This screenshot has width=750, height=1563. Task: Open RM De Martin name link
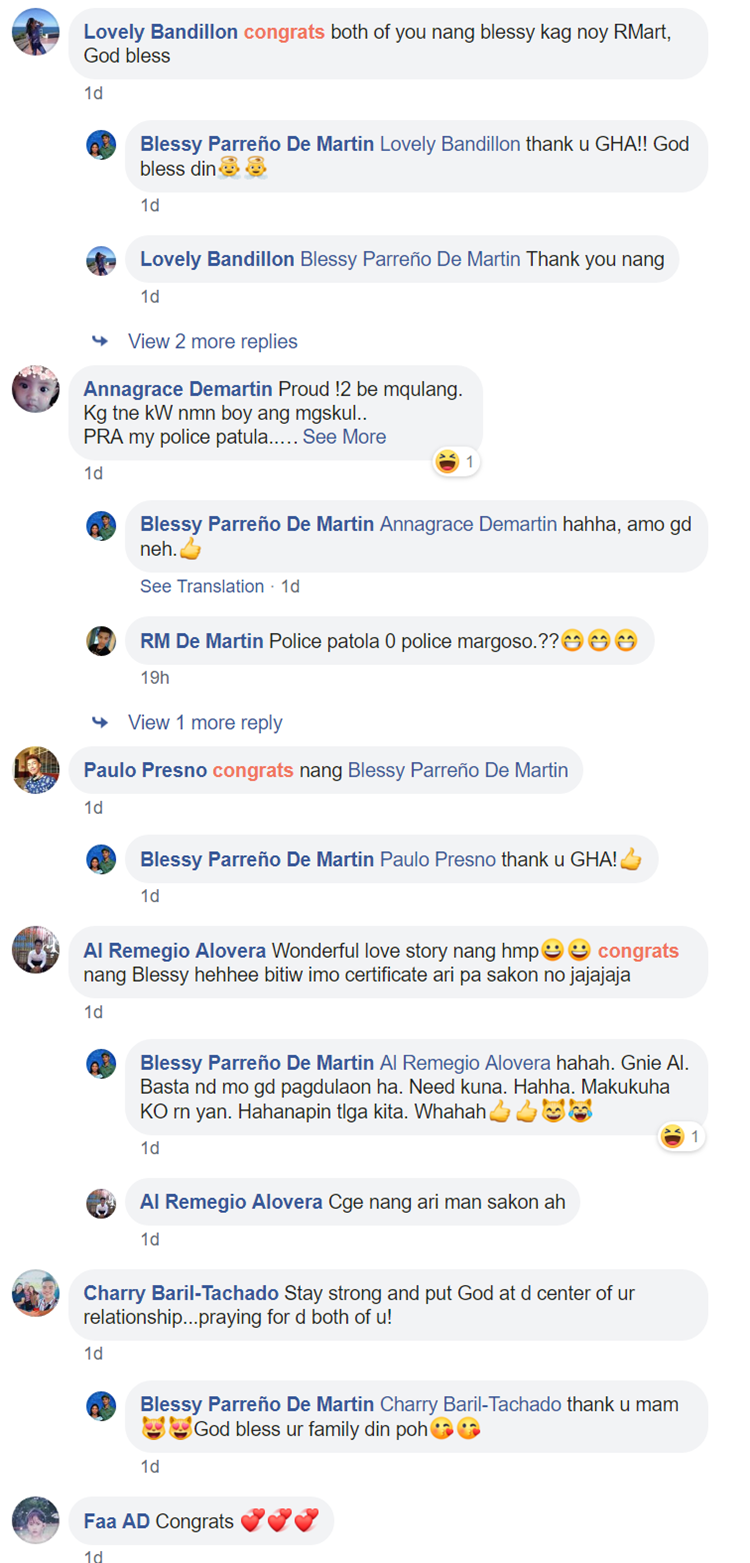pyautogui.click(x=202, y=640)
